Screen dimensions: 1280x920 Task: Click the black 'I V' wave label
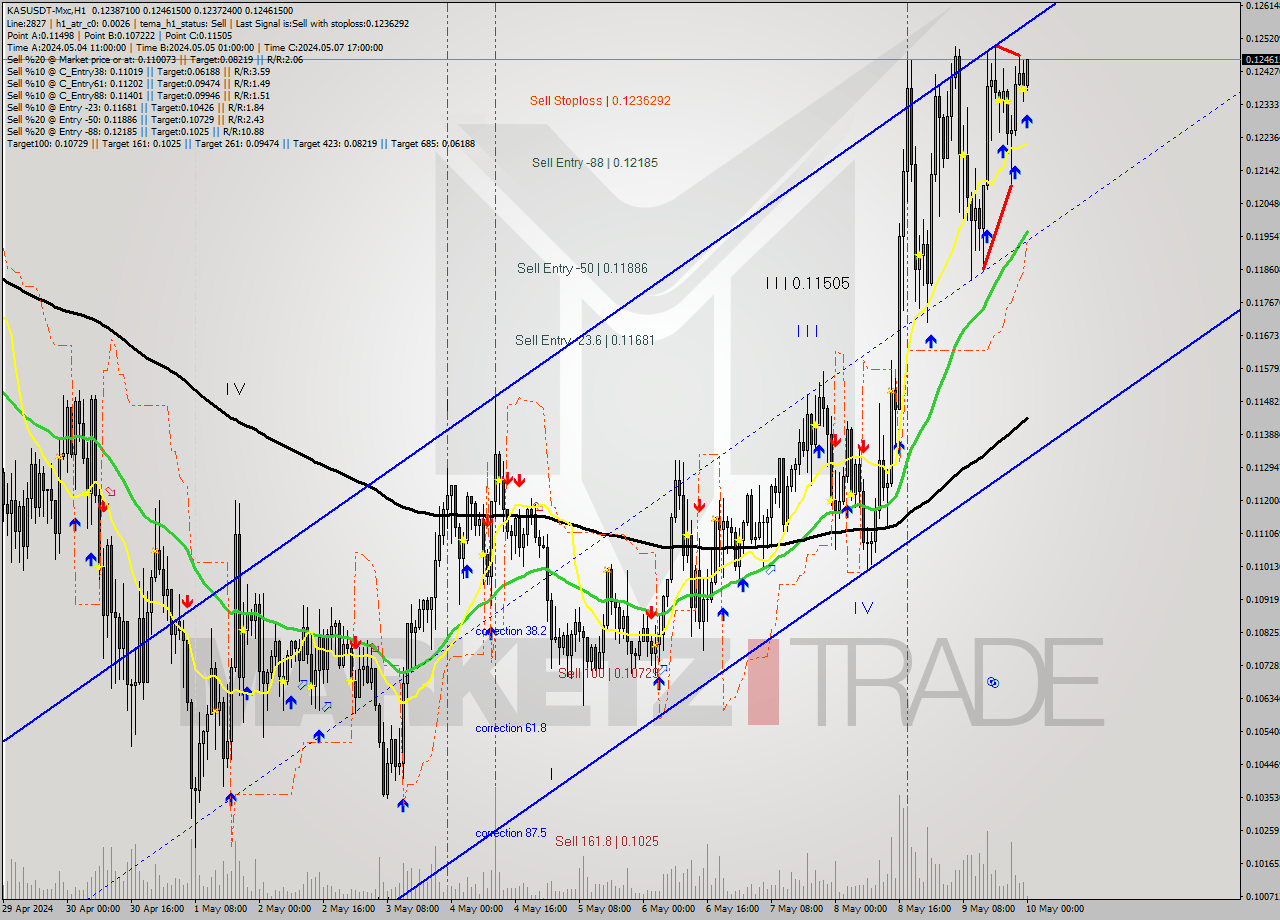pos(235,389)
